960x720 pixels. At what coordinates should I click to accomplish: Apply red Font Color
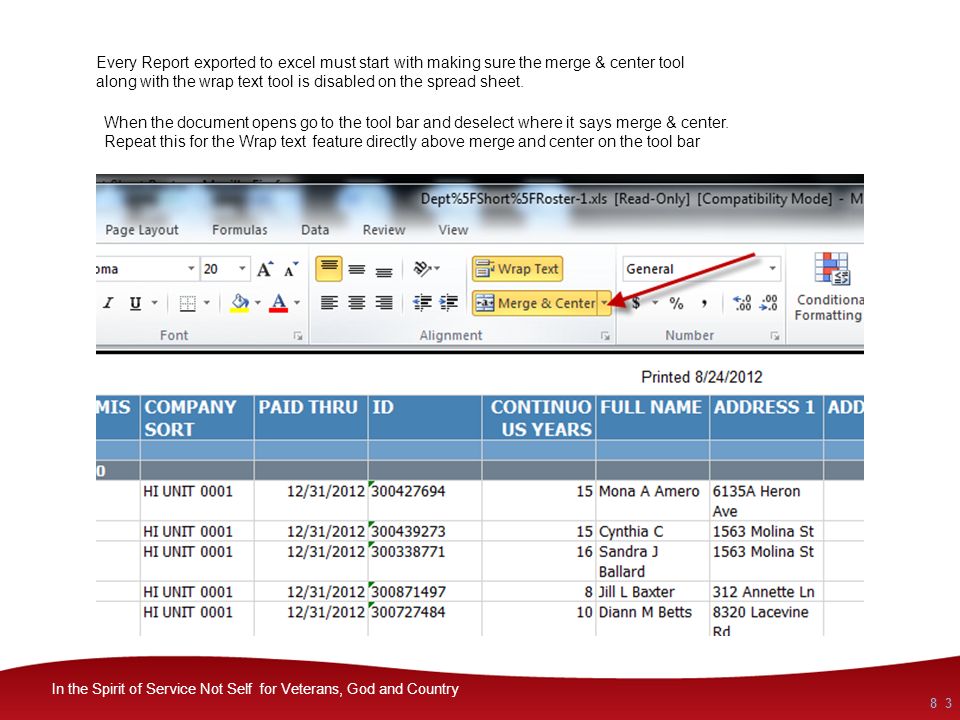pos(279,302)
